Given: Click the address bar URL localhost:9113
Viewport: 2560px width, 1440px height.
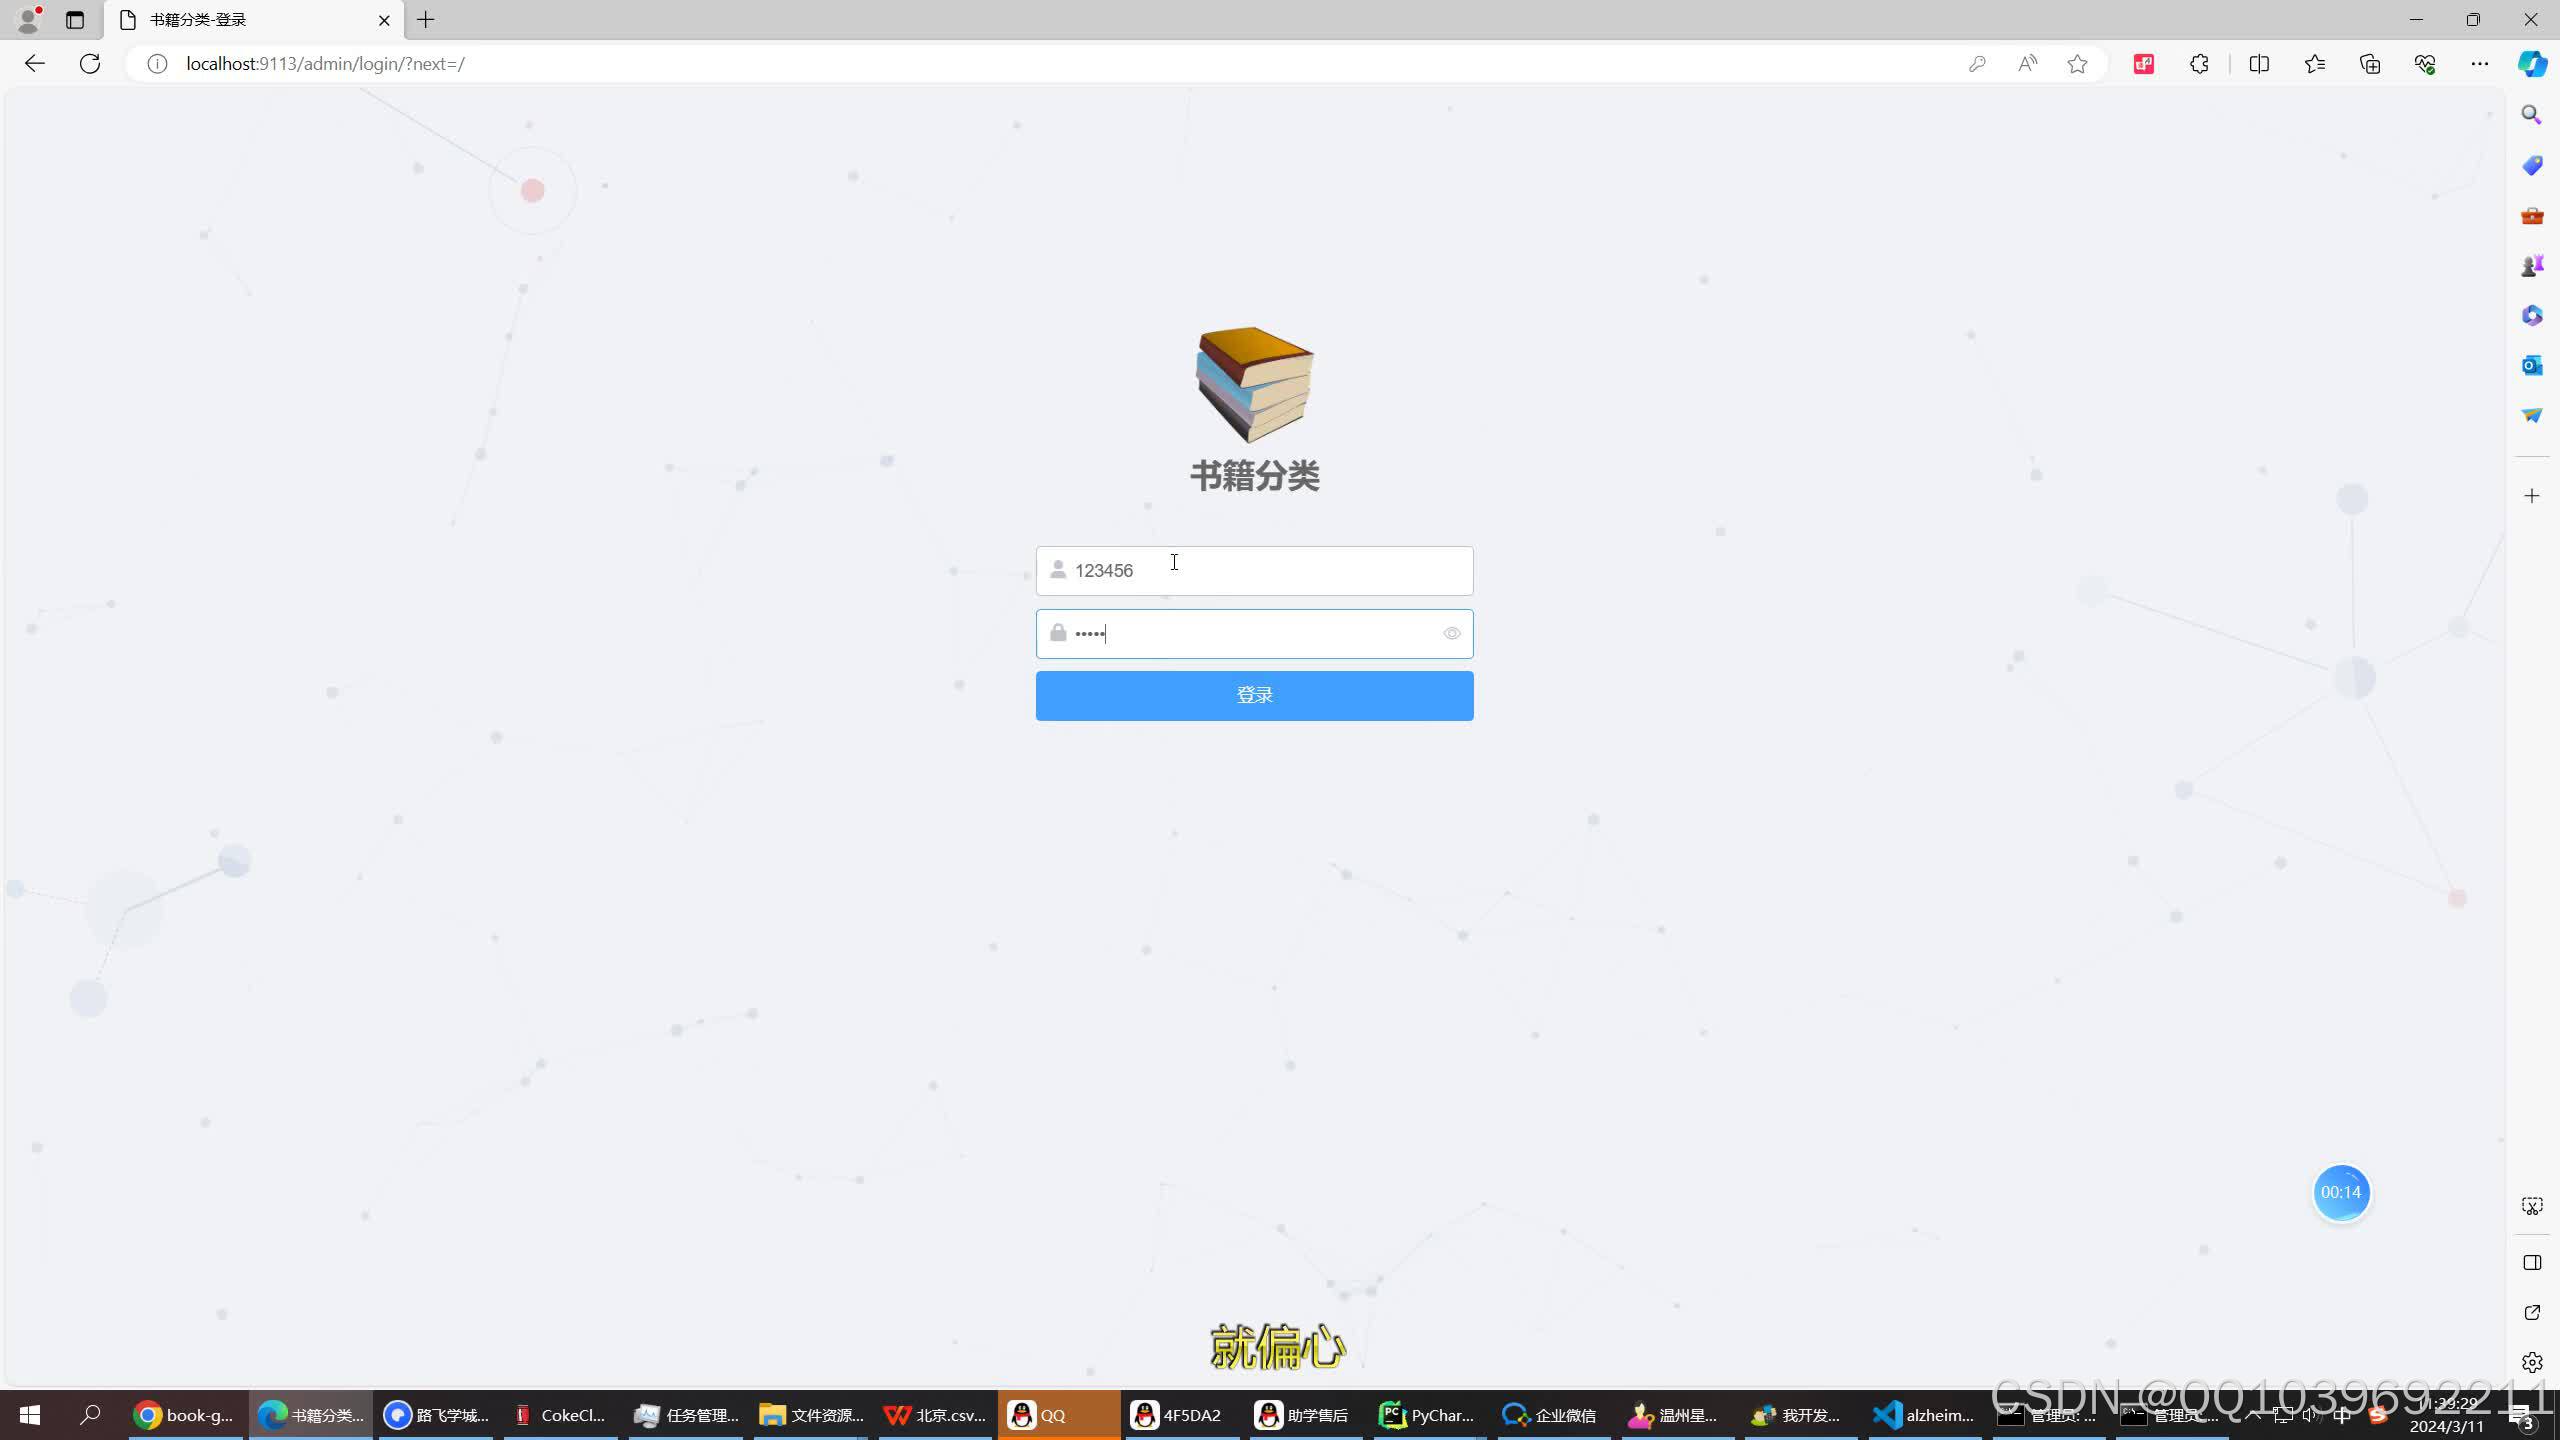Looking at the screenshot, I should [x=325, y=64].
